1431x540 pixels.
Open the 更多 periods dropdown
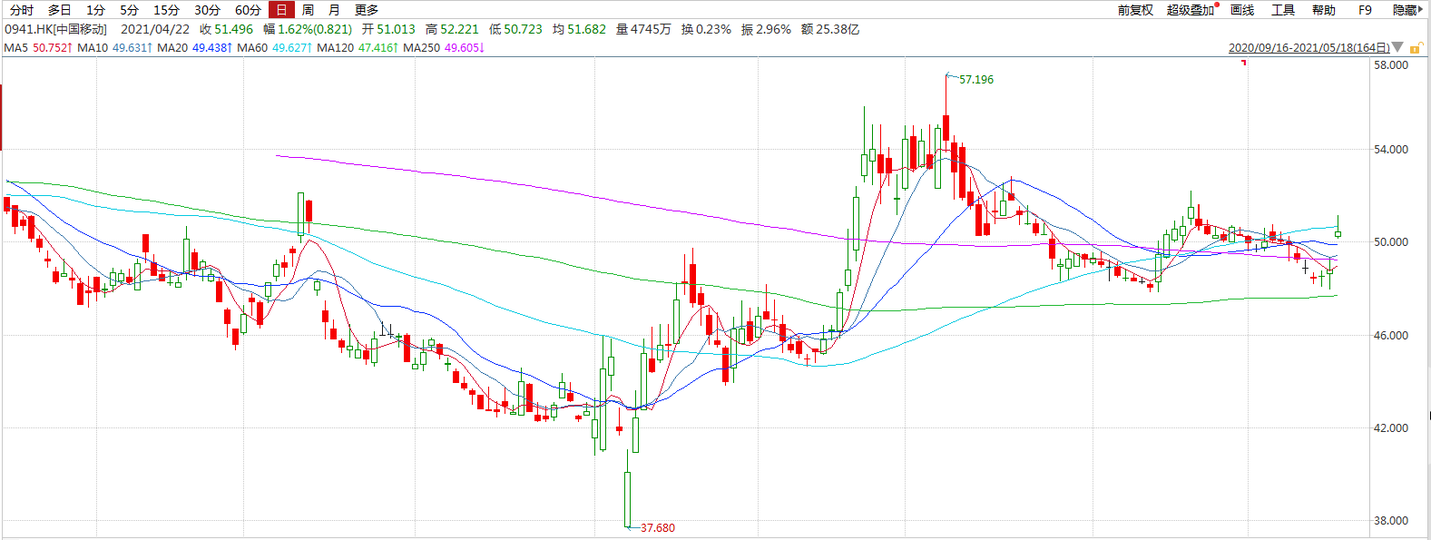366,10
